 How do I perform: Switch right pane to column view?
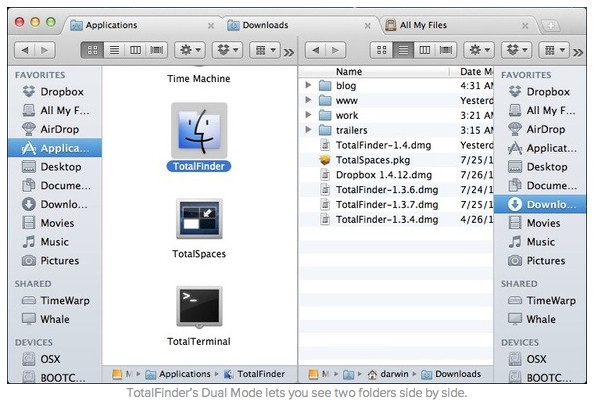[424, 50]
